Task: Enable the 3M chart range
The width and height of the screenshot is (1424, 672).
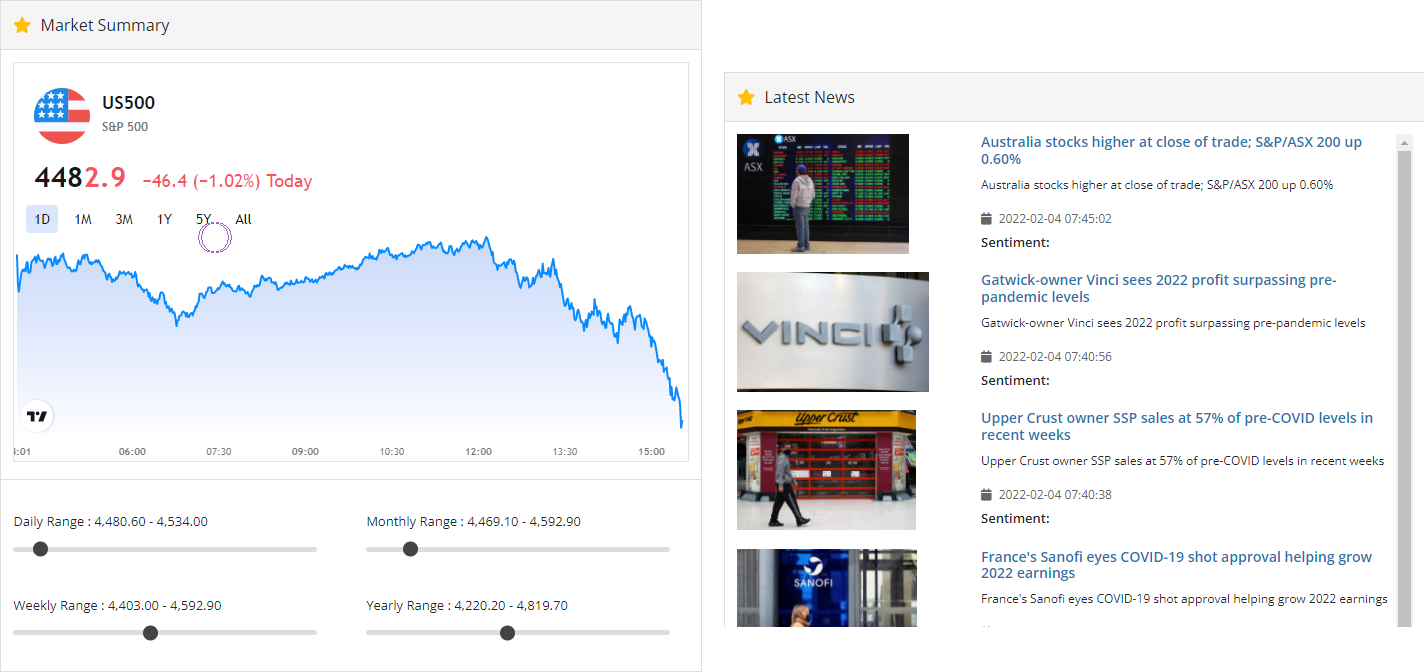Action: tap(123, 218)
